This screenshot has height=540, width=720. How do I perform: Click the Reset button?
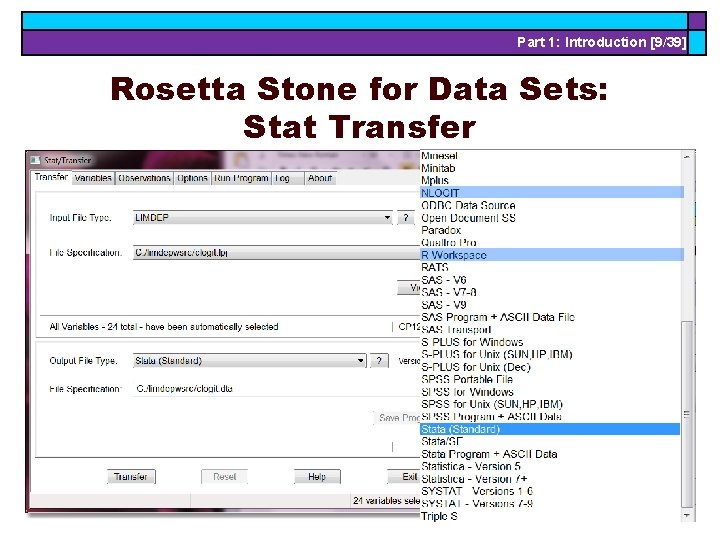pyautogui.click(x=225, y=477)
